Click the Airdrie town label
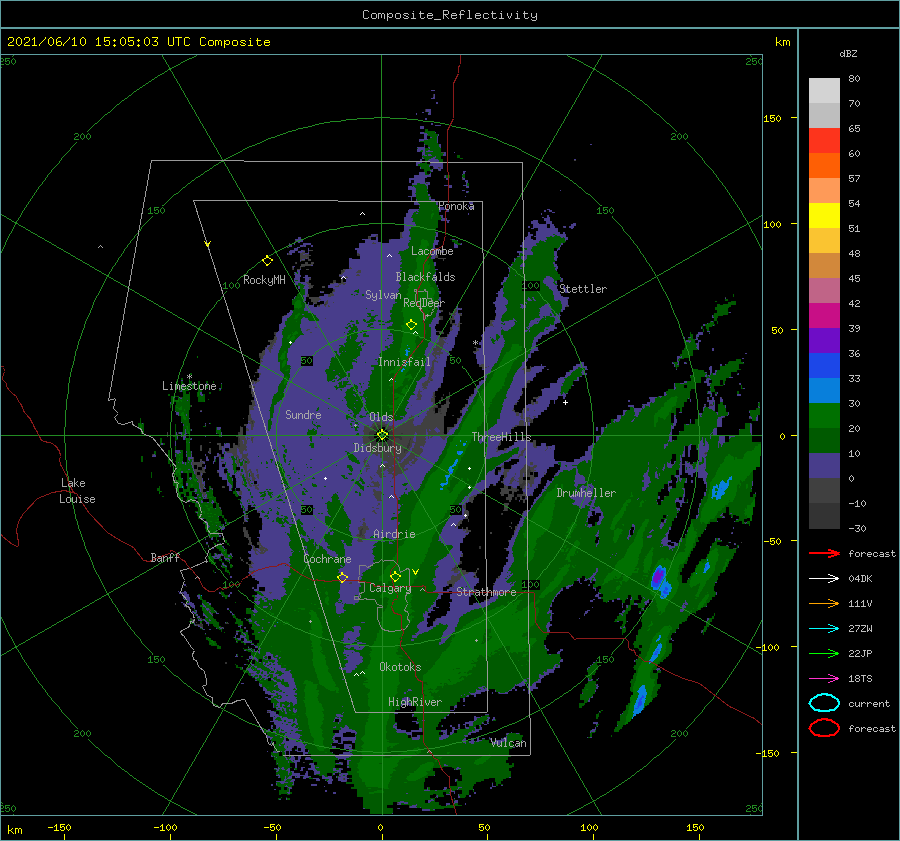This screenshot has width=900, height=841. point(394,534)
